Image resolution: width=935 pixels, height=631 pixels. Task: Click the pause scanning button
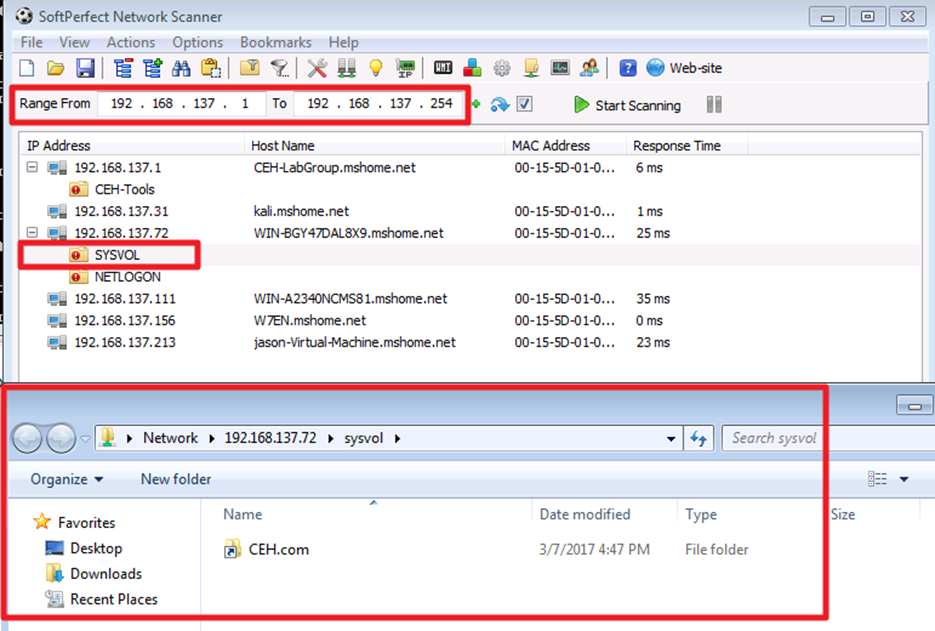(714, 104)
